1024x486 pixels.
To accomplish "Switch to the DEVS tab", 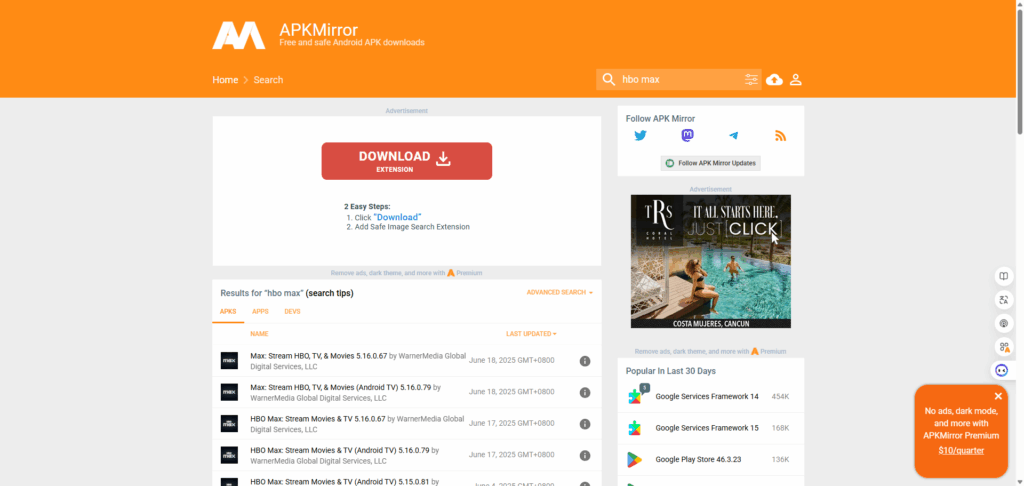I will [x=293, y=312].
